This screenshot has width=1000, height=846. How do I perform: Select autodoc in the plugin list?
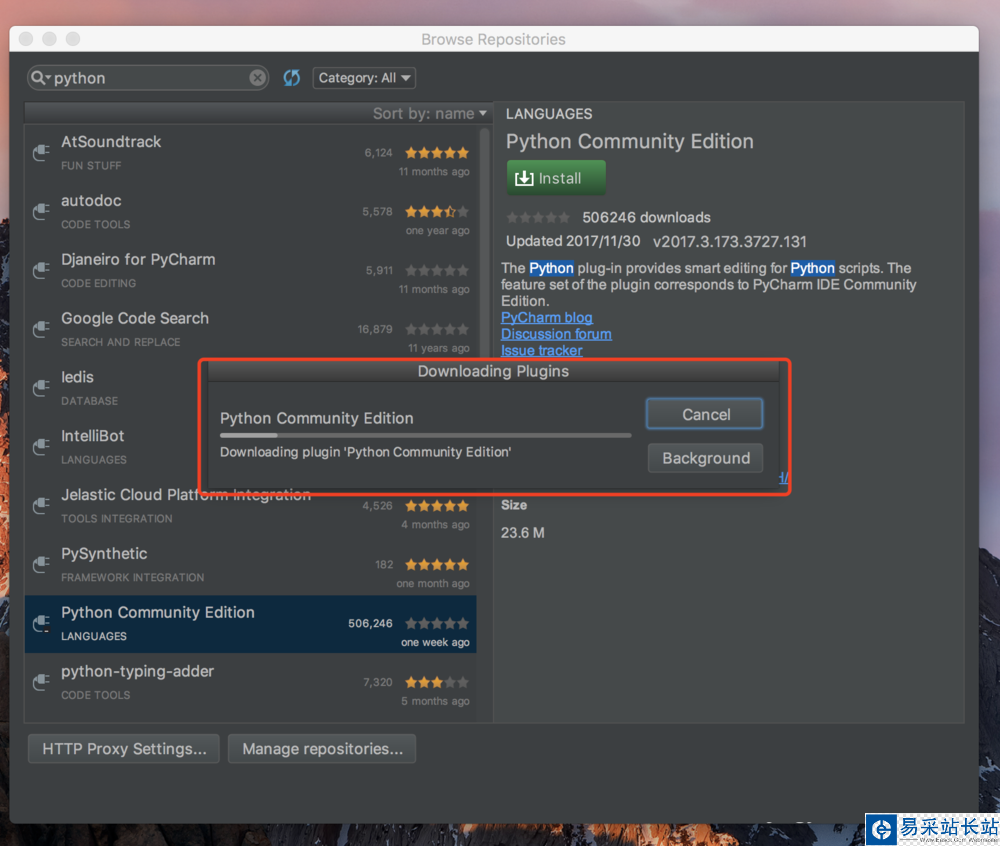251,212
